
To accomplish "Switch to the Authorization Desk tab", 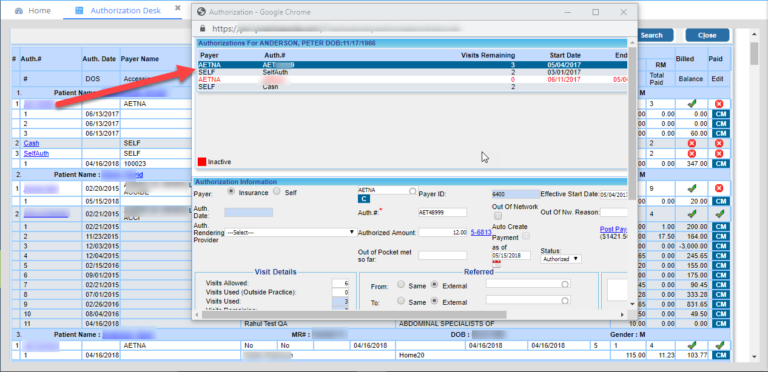I will point(119,10).
